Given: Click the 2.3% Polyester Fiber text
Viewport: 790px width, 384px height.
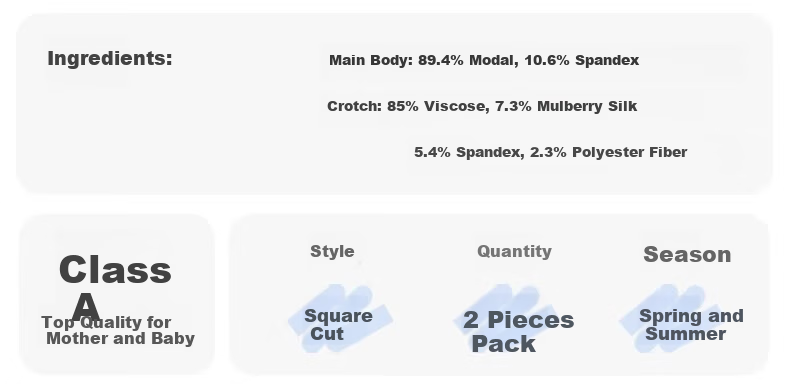Looking at the screenshot, I should point(608,152).
